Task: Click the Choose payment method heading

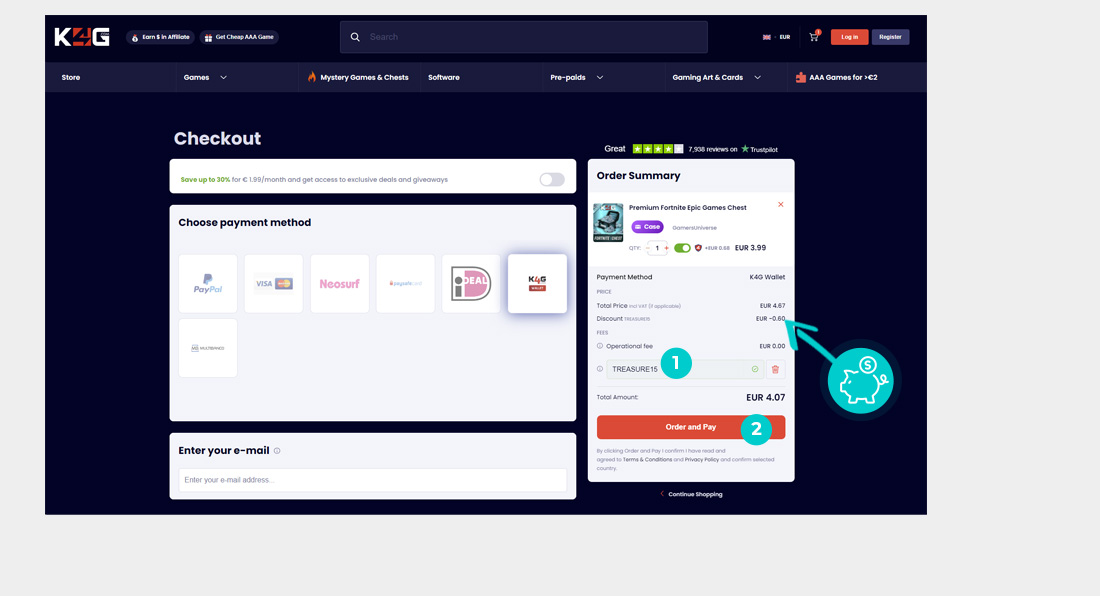Action: [x=245, y=222]
